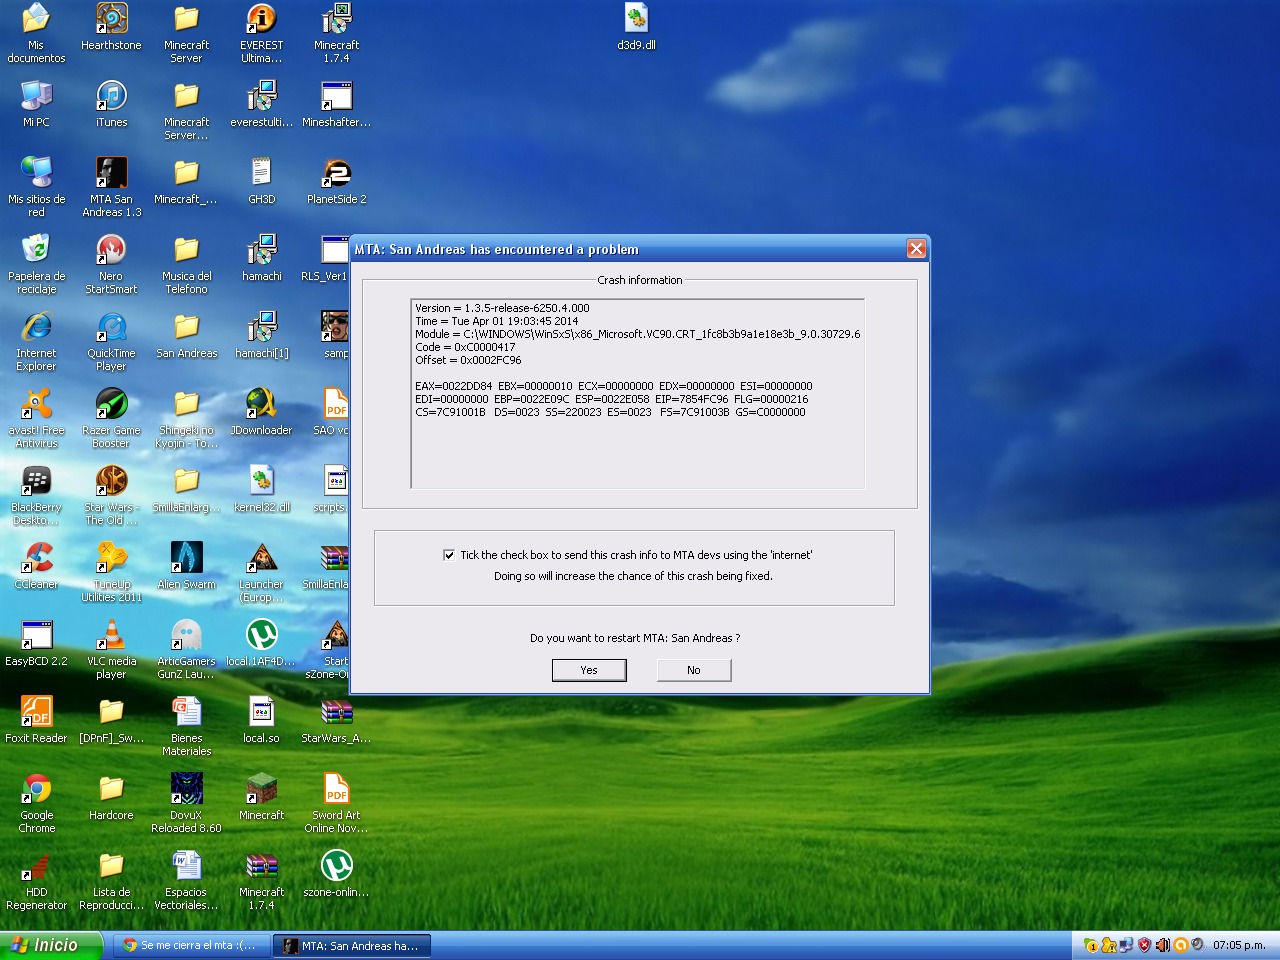The image size is (1280, 960).
Task: Select the Bienes Materiales PowerPoint shortcut
Action: [186, 726]
